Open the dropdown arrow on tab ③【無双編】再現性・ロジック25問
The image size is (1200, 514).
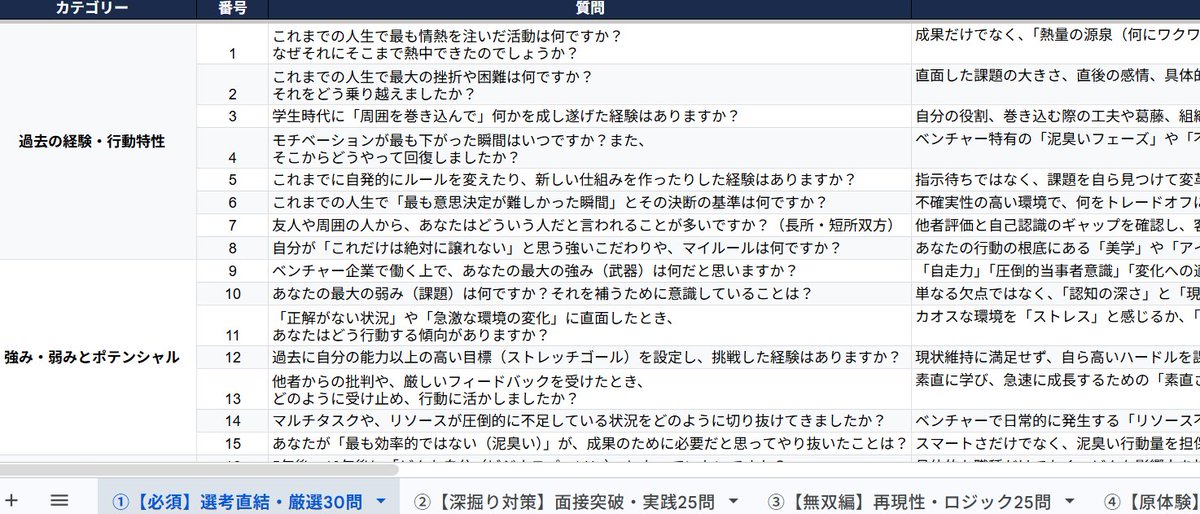(x=1071, y=501)
